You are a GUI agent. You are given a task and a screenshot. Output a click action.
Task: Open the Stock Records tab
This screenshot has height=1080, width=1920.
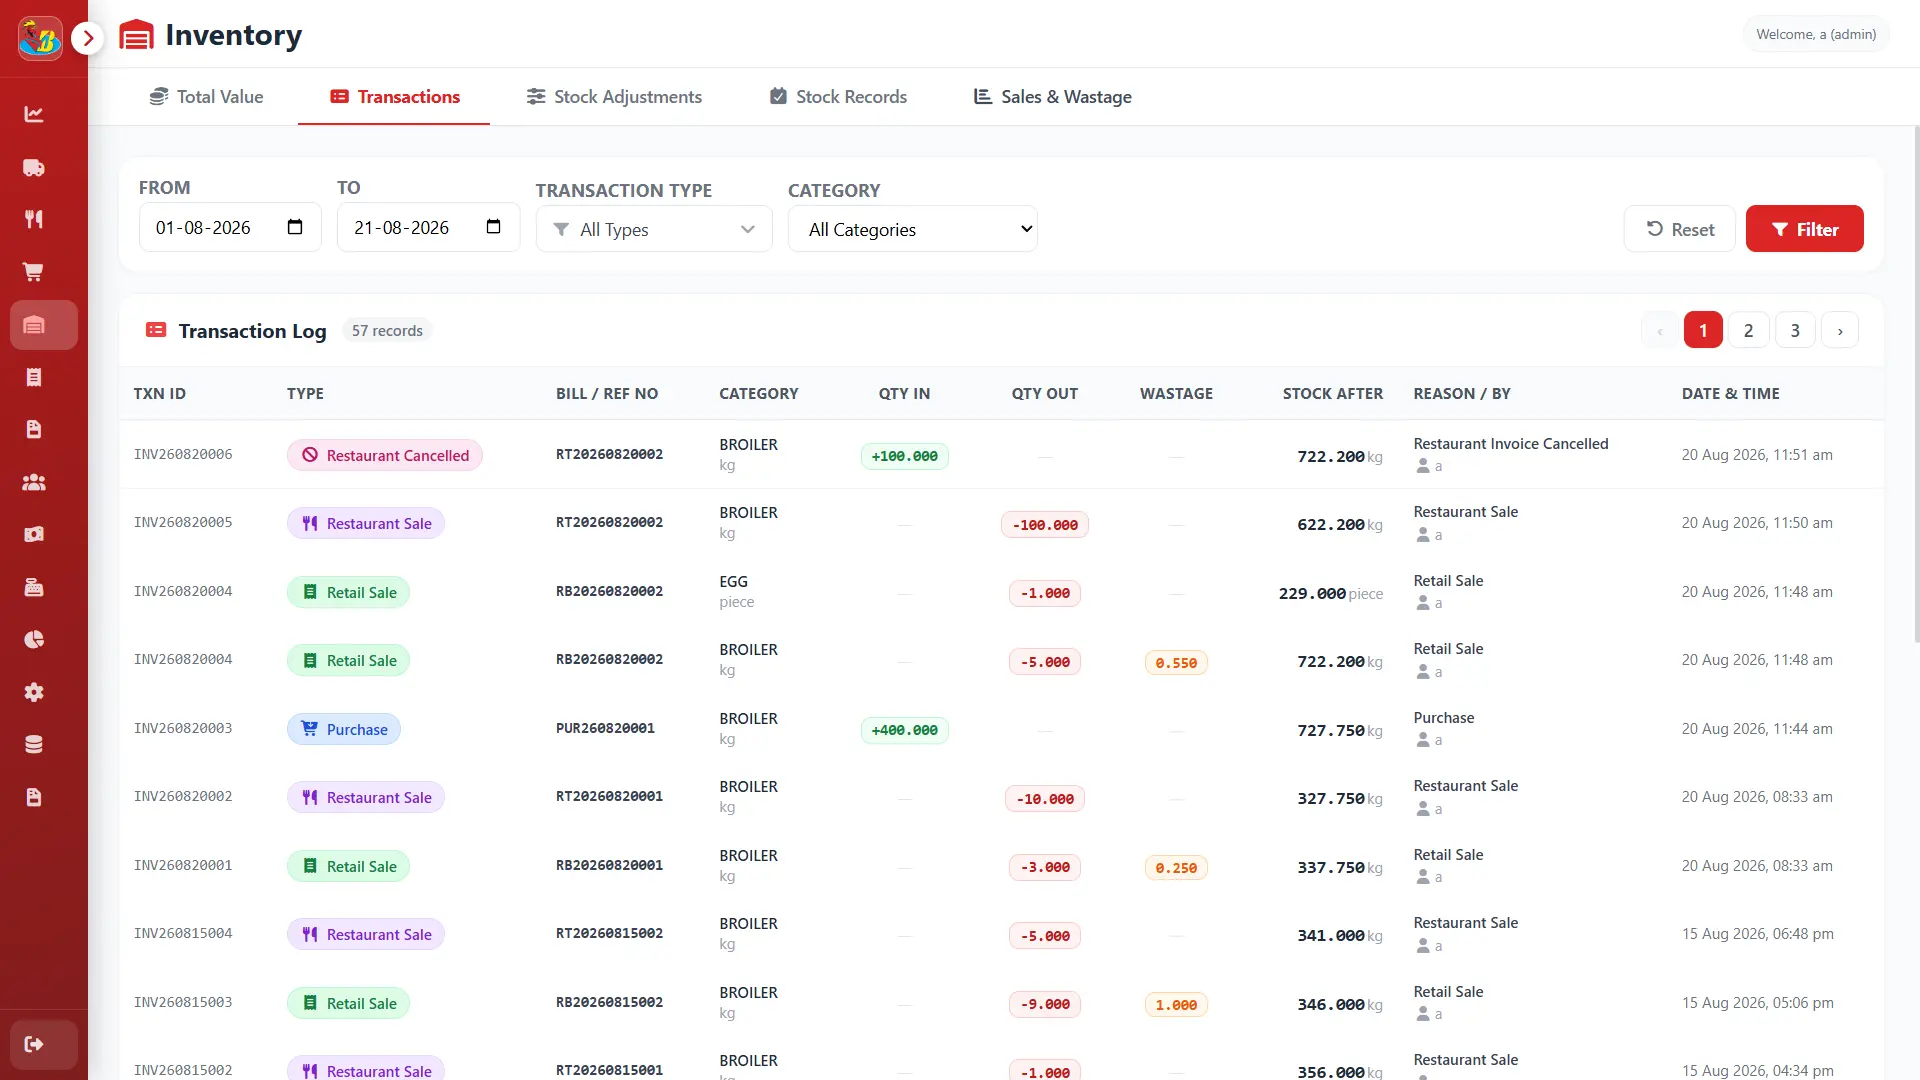click(838, 97)
